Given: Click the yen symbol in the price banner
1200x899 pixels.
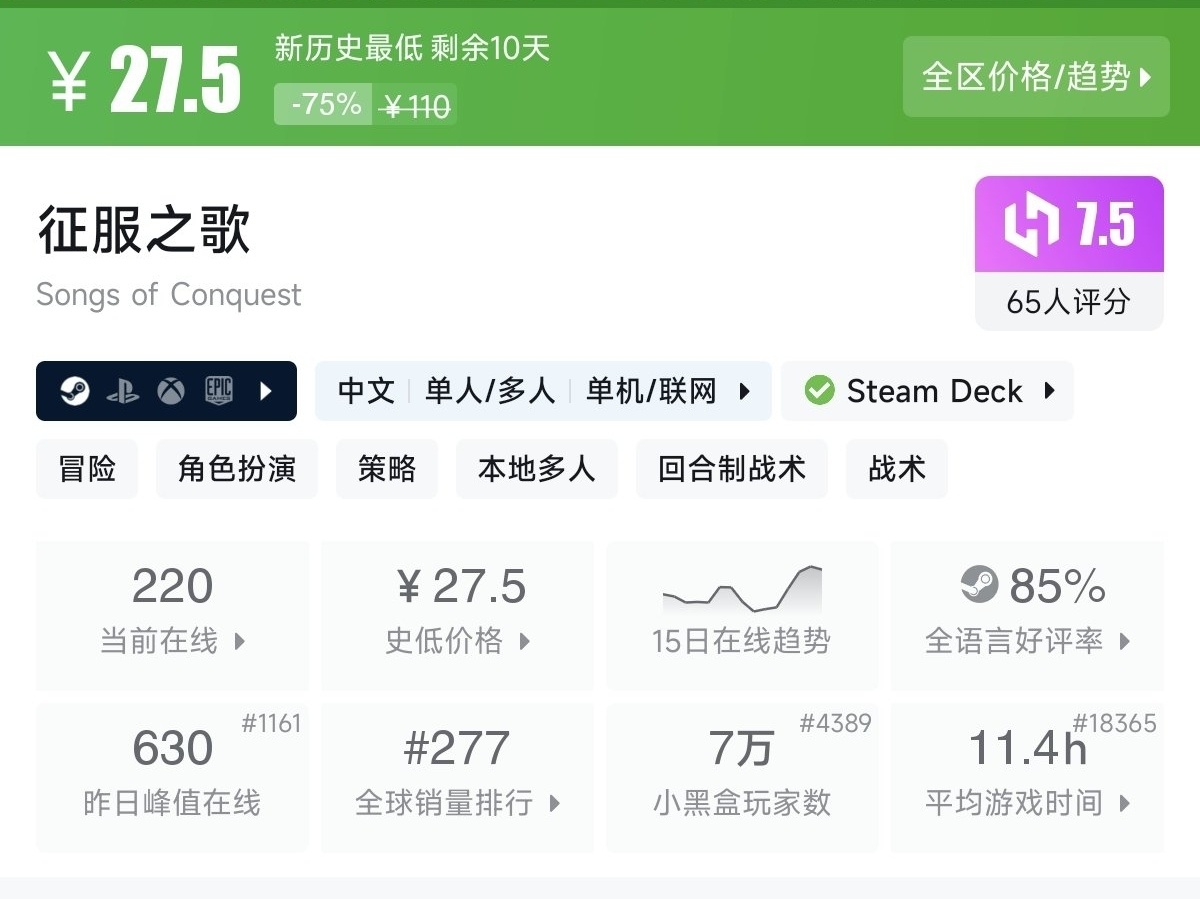Looking at the screenshot, I should point(69,80).
